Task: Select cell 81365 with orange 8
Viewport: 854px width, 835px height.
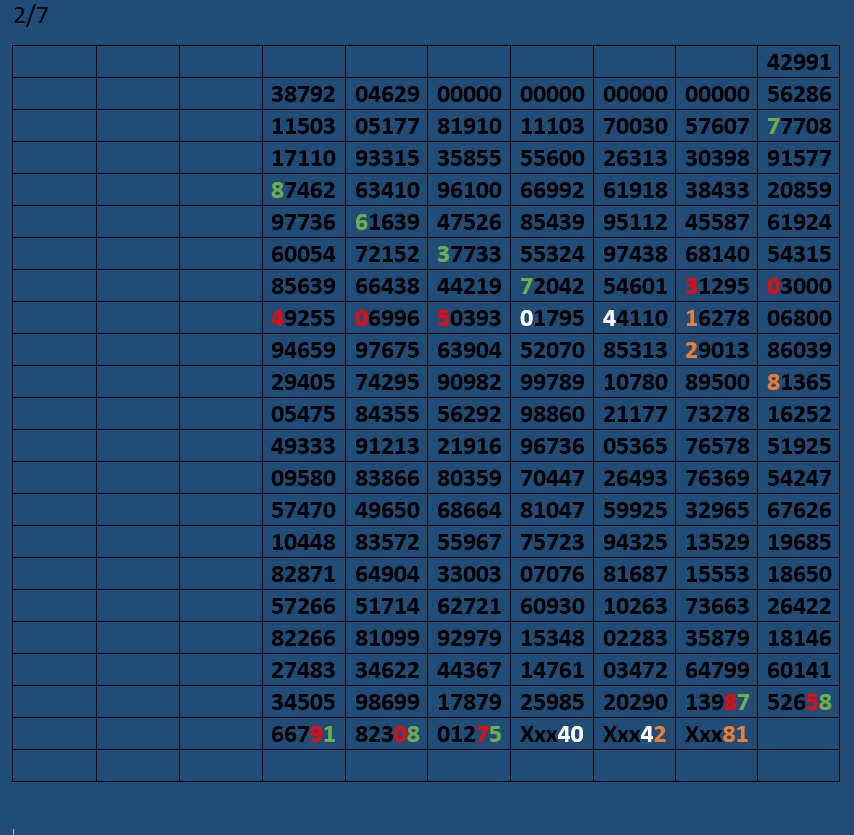Action: point(798,382)
